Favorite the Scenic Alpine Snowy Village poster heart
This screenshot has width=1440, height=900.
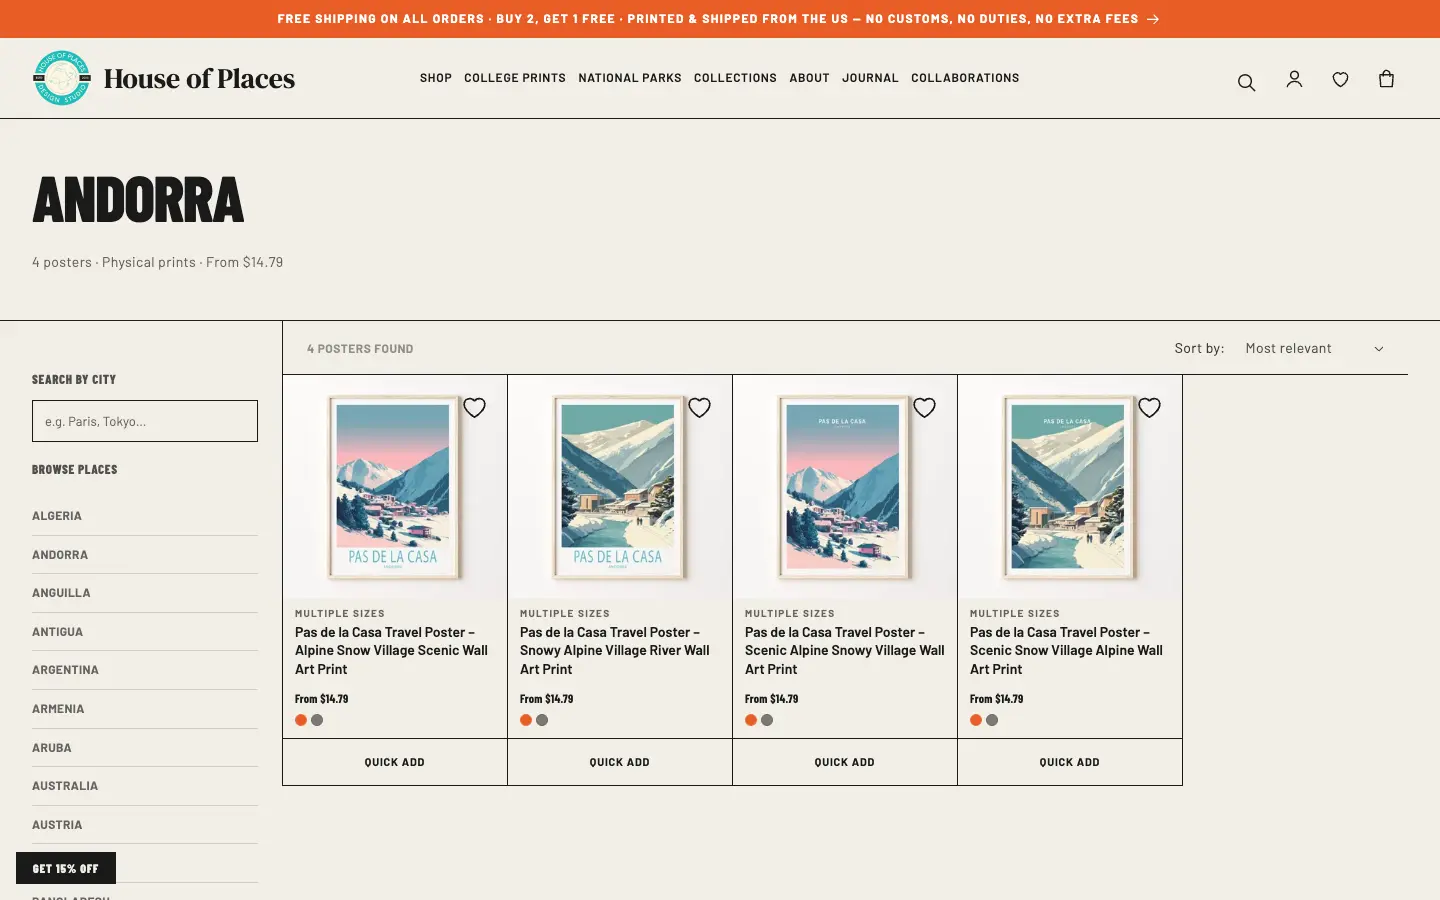[924, 407]
